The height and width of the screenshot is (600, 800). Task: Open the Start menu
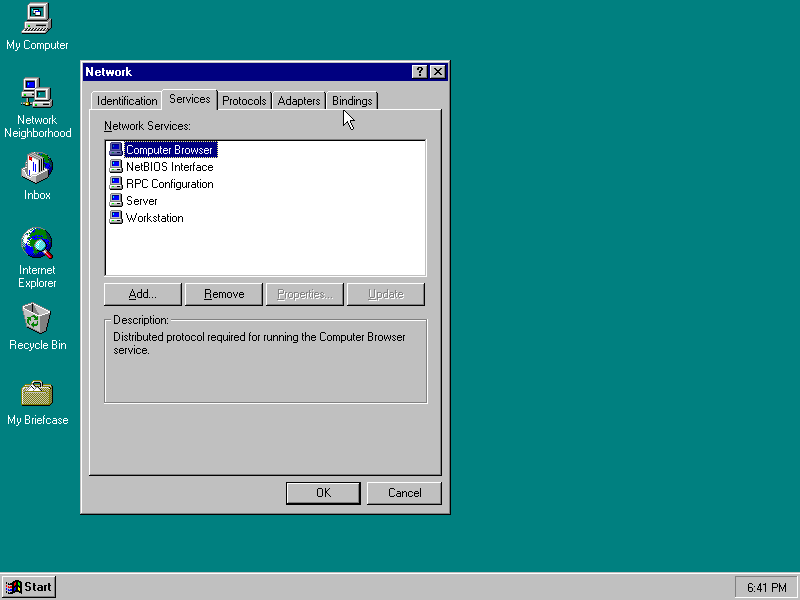[x=29, y=587]
